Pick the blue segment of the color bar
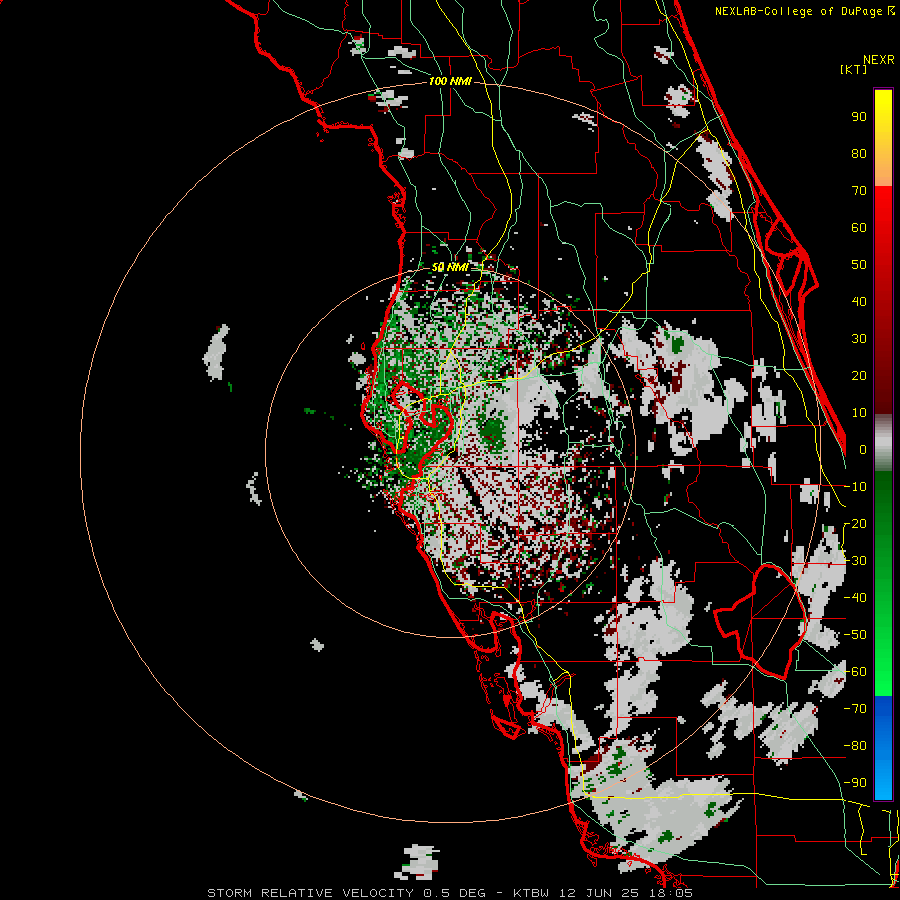Screen dimensions: 900x900 pyautogui.click(x=883, y=748)
